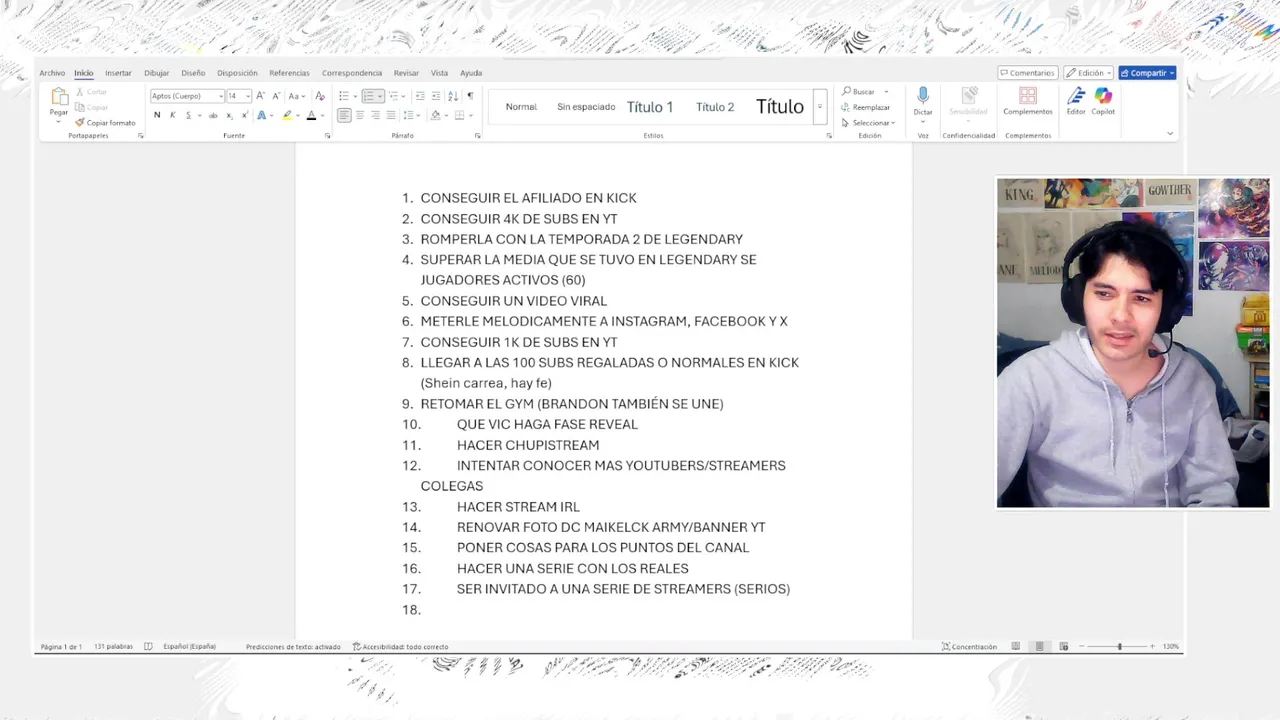This screenshot has width=1280, height=720.
Task: Toggle left alignment button
Action: pyautogui.click(x=344, y=115)
